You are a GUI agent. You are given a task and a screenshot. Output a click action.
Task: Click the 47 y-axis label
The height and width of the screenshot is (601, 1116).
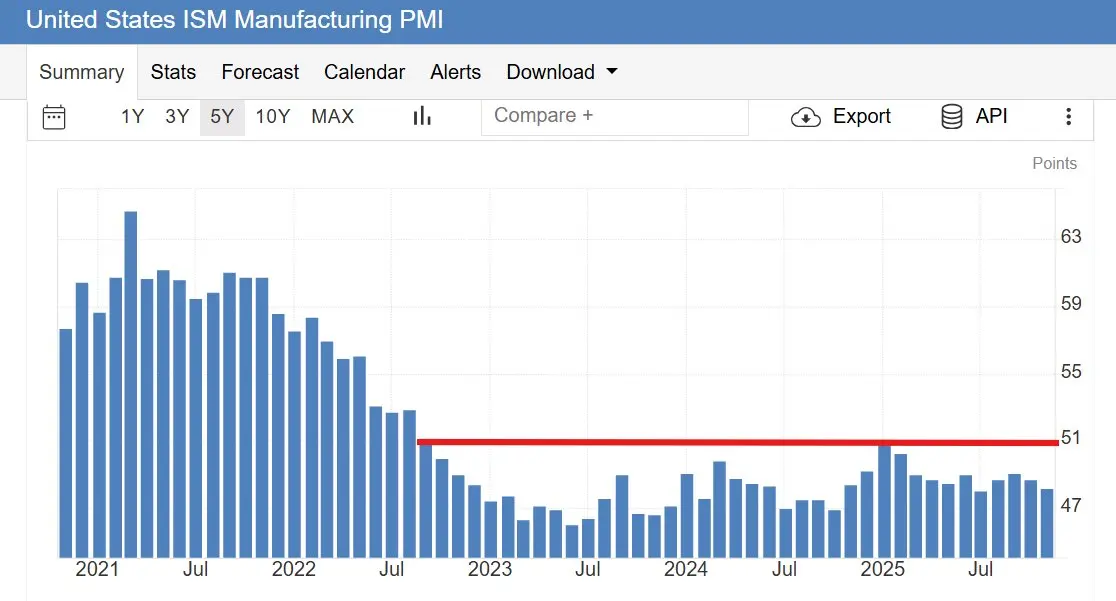(1070, 506)
